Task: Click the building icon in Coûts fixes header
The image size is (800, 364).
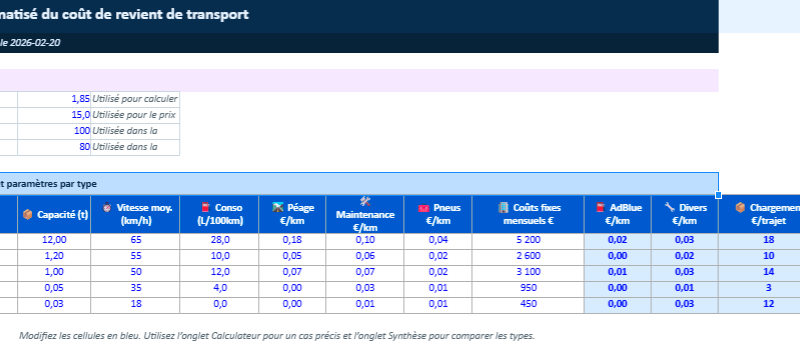Action: pyautogui.click(x=504, y=208)
